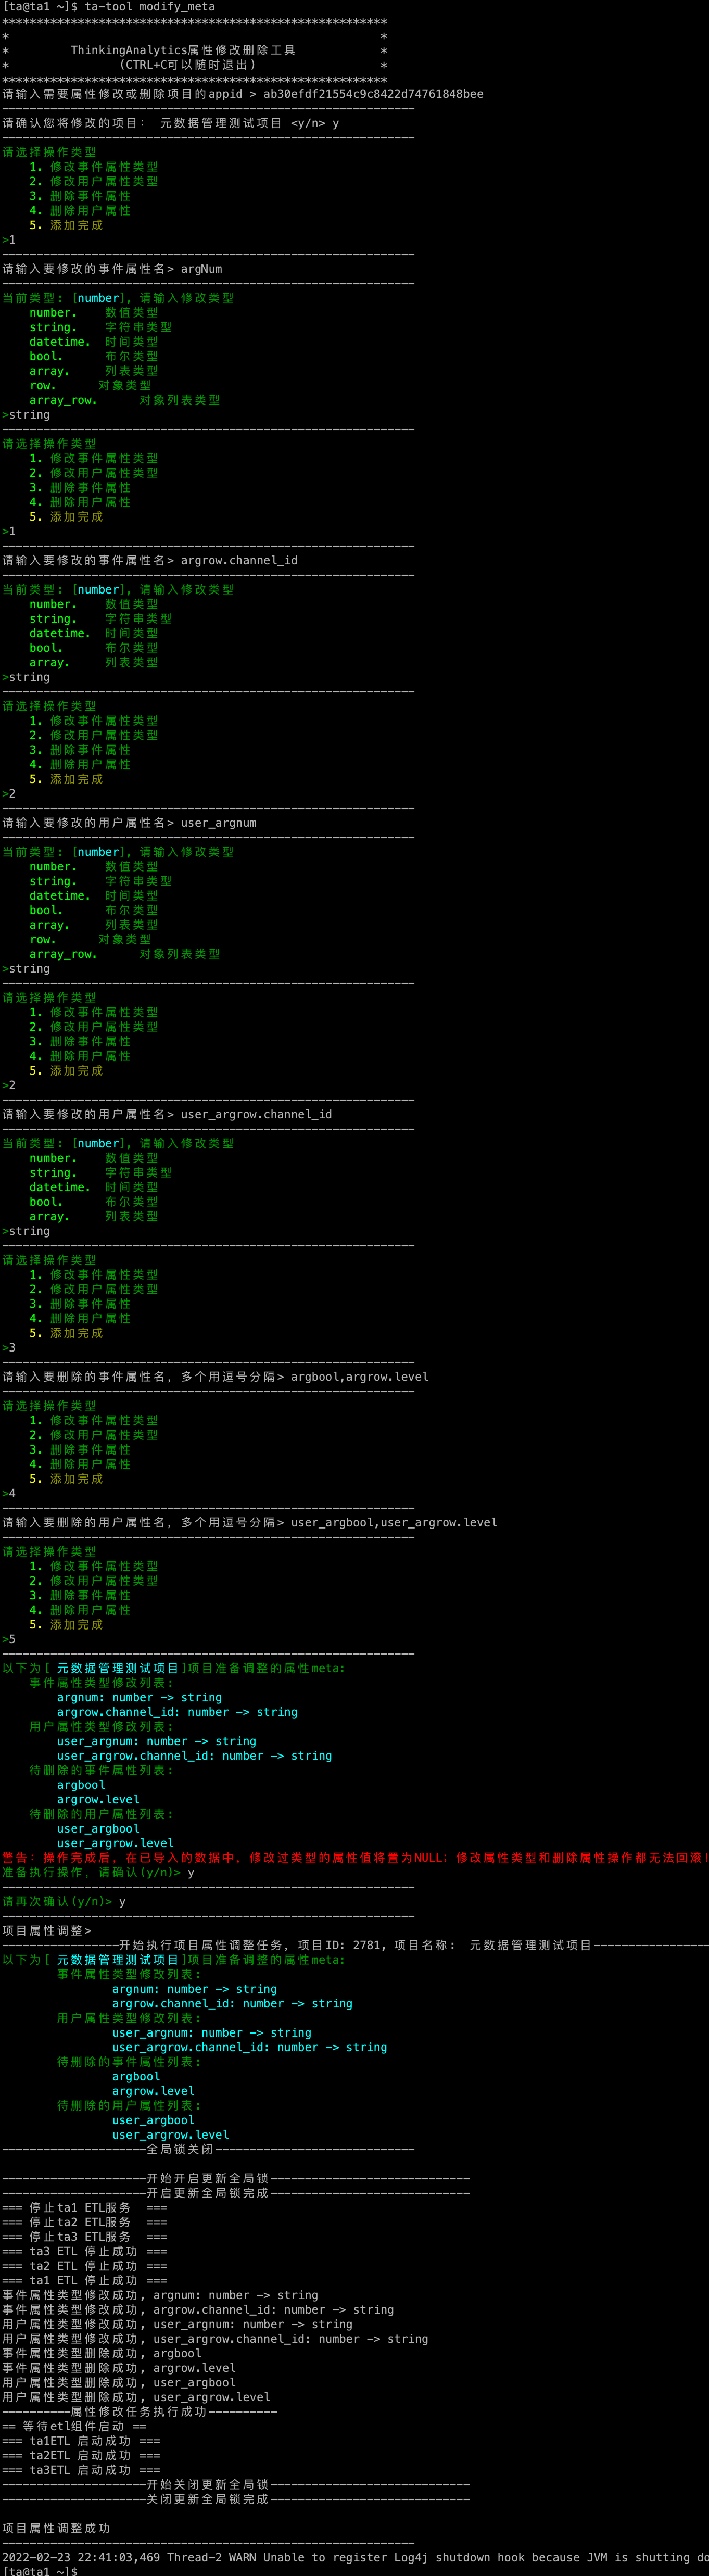Click the '项目属性调整>' prompt line
Viewport: 709px width, 2576px height.
click(x=47, y=1931)
